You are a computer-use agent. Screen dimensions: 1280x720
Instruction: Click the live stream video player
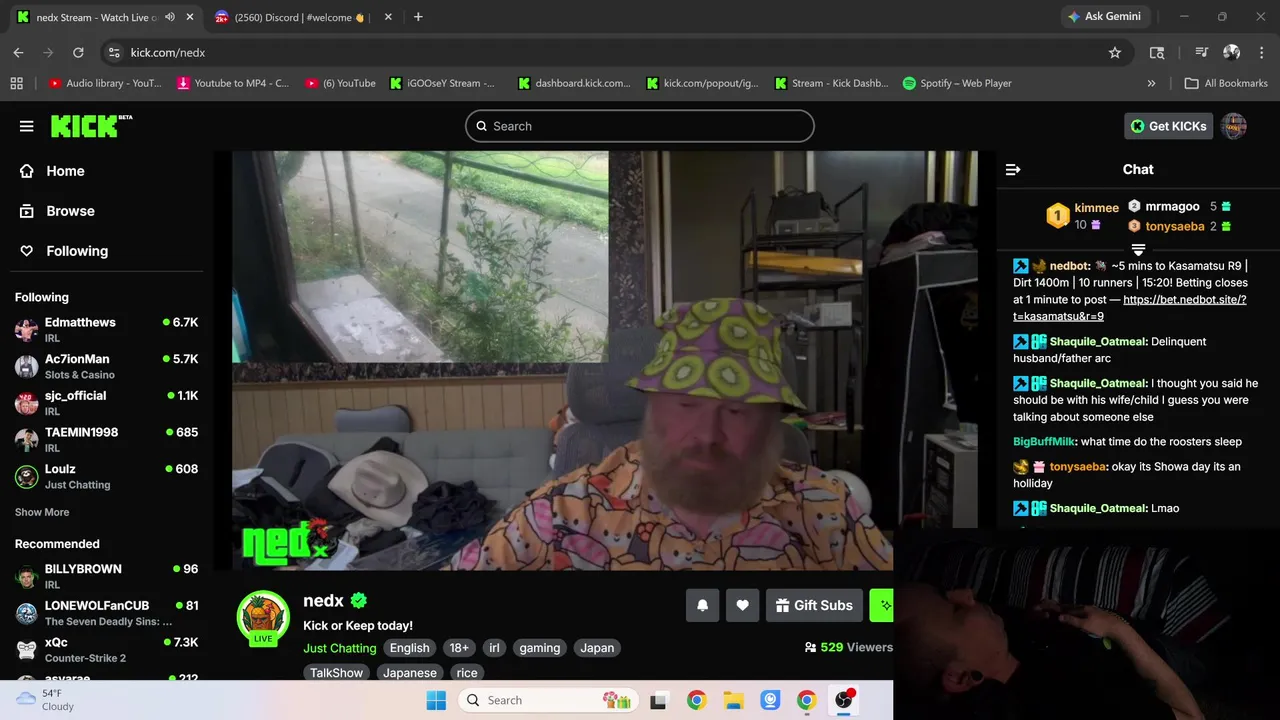[605, 360]
